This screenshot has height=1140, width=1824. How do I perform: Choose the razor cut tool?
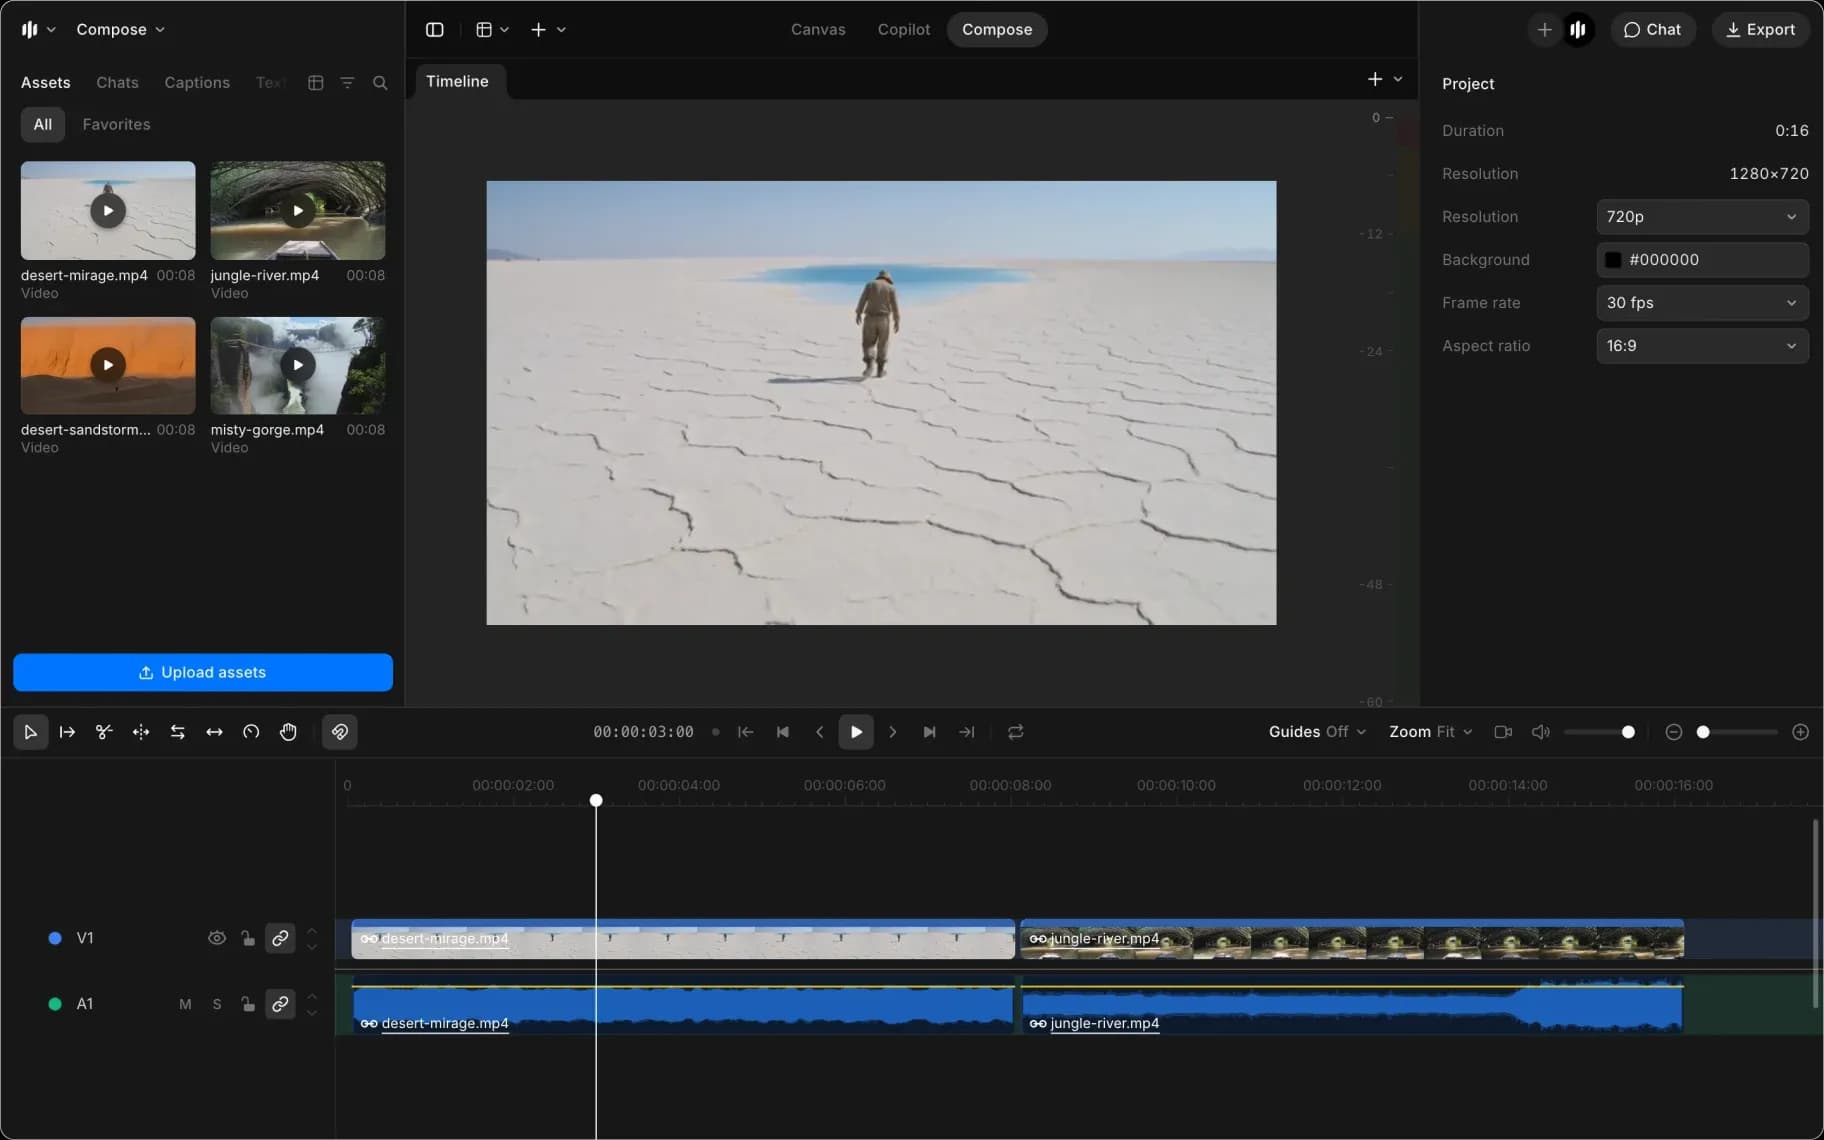[x=104, y=732]
